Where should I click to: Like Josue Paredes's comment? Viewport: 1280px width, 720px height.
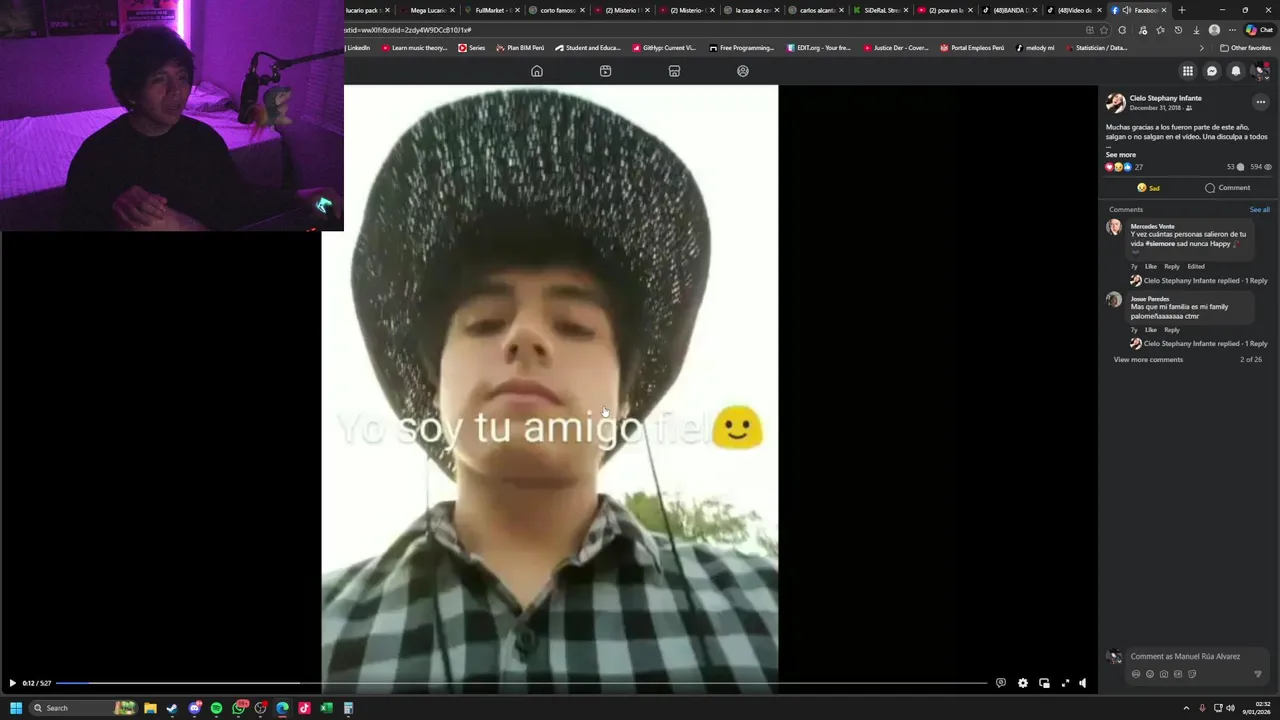(1150, 330)
